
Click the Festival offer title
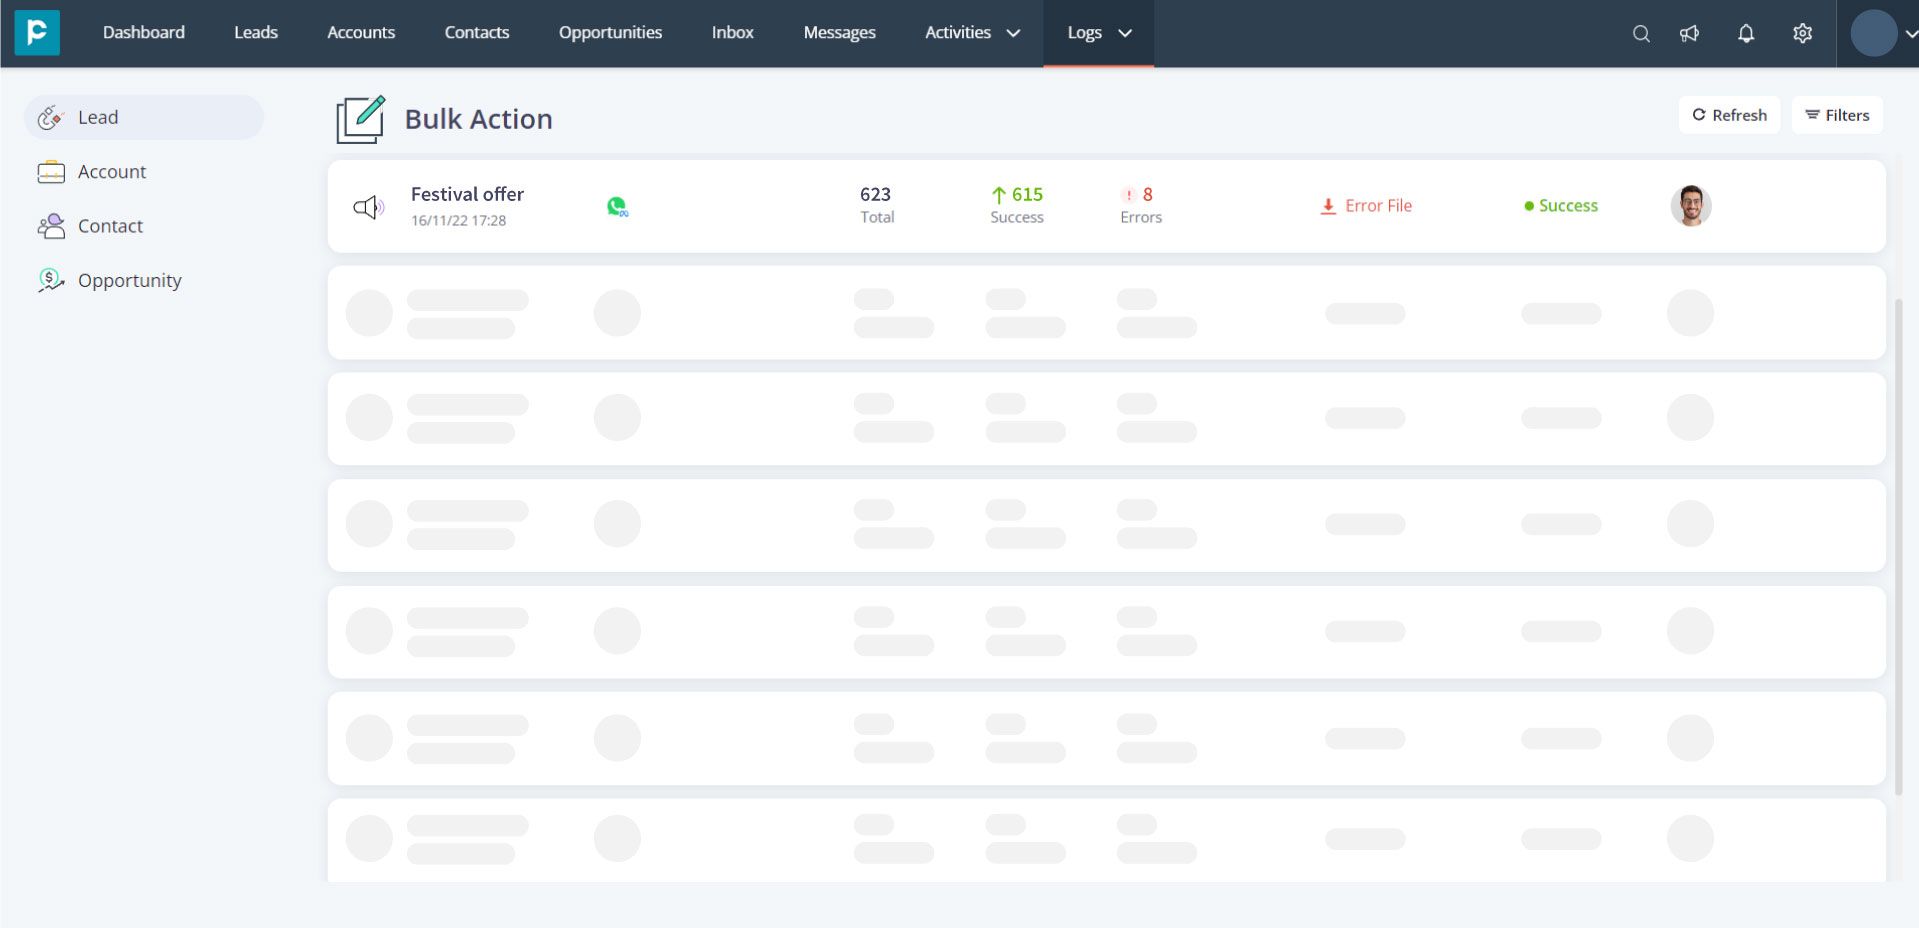coord(467,194)
